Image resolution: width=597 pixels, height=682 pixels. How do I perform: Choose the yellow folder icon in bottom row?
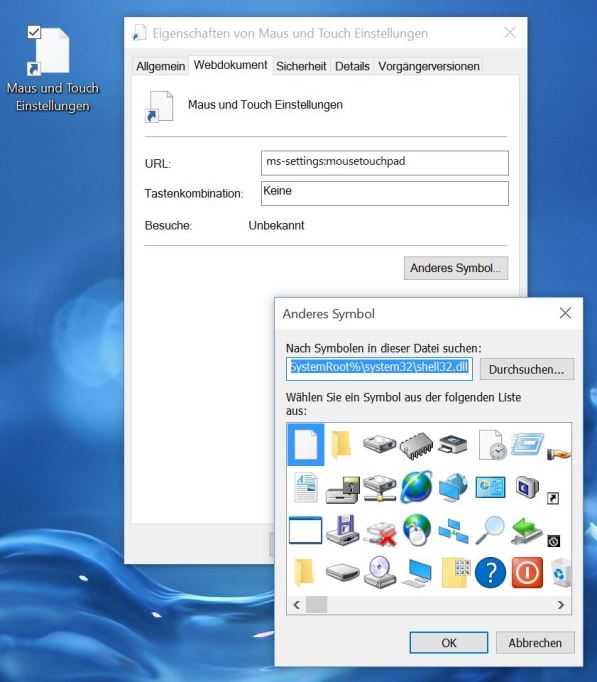(304, 572)
